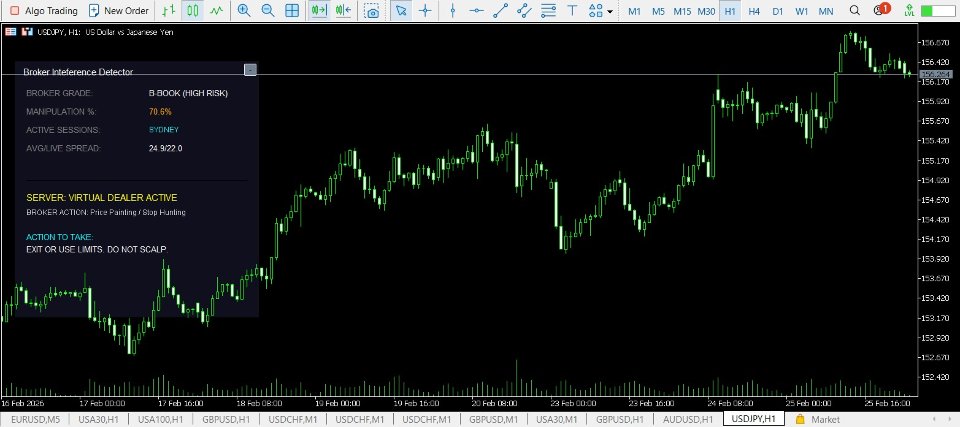This screenshot has width=960, height=427.
Task: Switch timeframe to M1
Action: click(634, 11)
